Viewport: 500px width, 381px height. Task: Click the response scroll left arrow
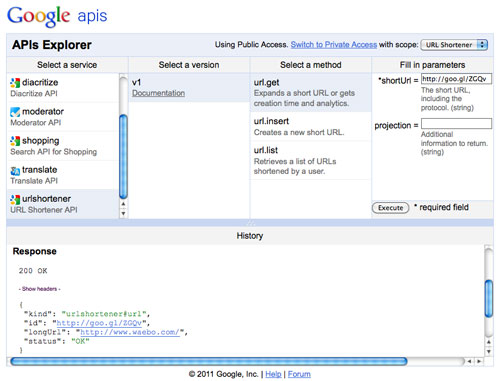click(x=469, y=361)
